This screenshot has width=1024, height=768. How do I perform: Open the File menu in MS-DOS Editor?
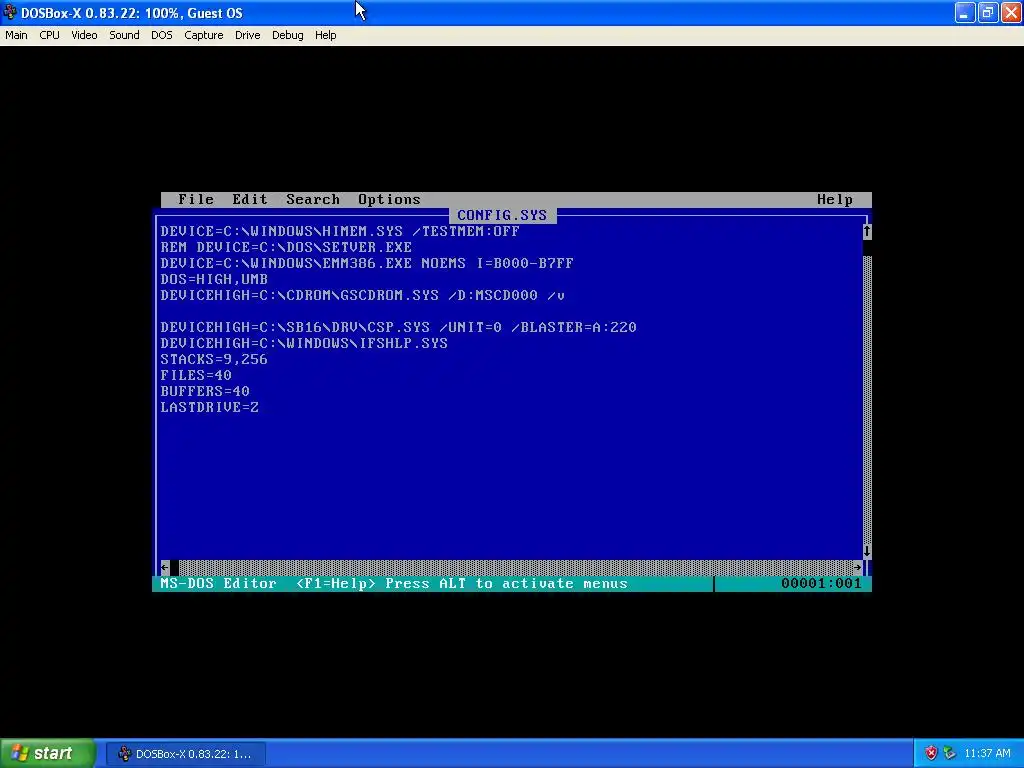tap(196, 200)
